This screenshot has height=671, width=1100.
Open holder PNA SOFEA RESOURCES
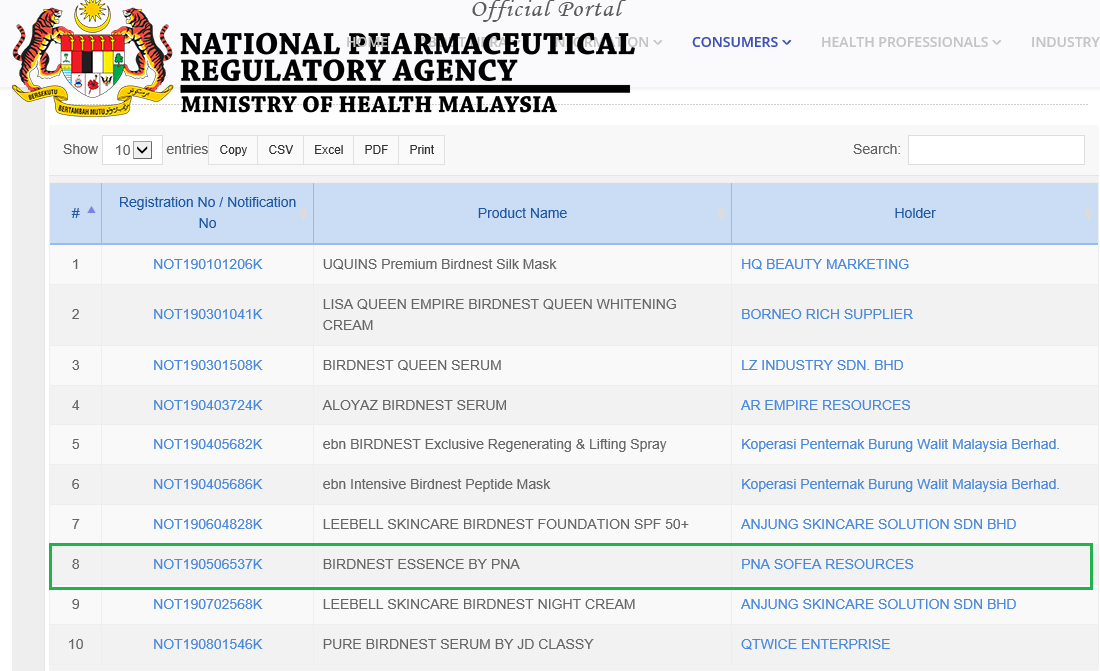pos(827,565)
